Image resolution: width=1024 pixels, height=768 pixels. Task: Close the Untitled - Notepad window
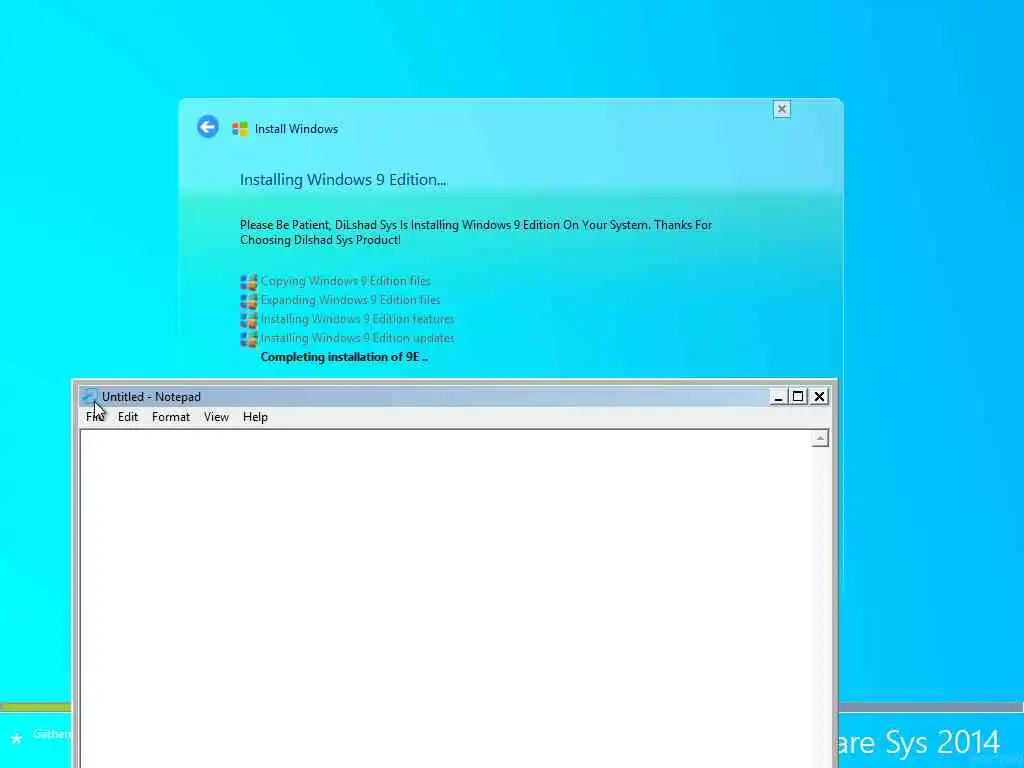click(x=819, y=396)
